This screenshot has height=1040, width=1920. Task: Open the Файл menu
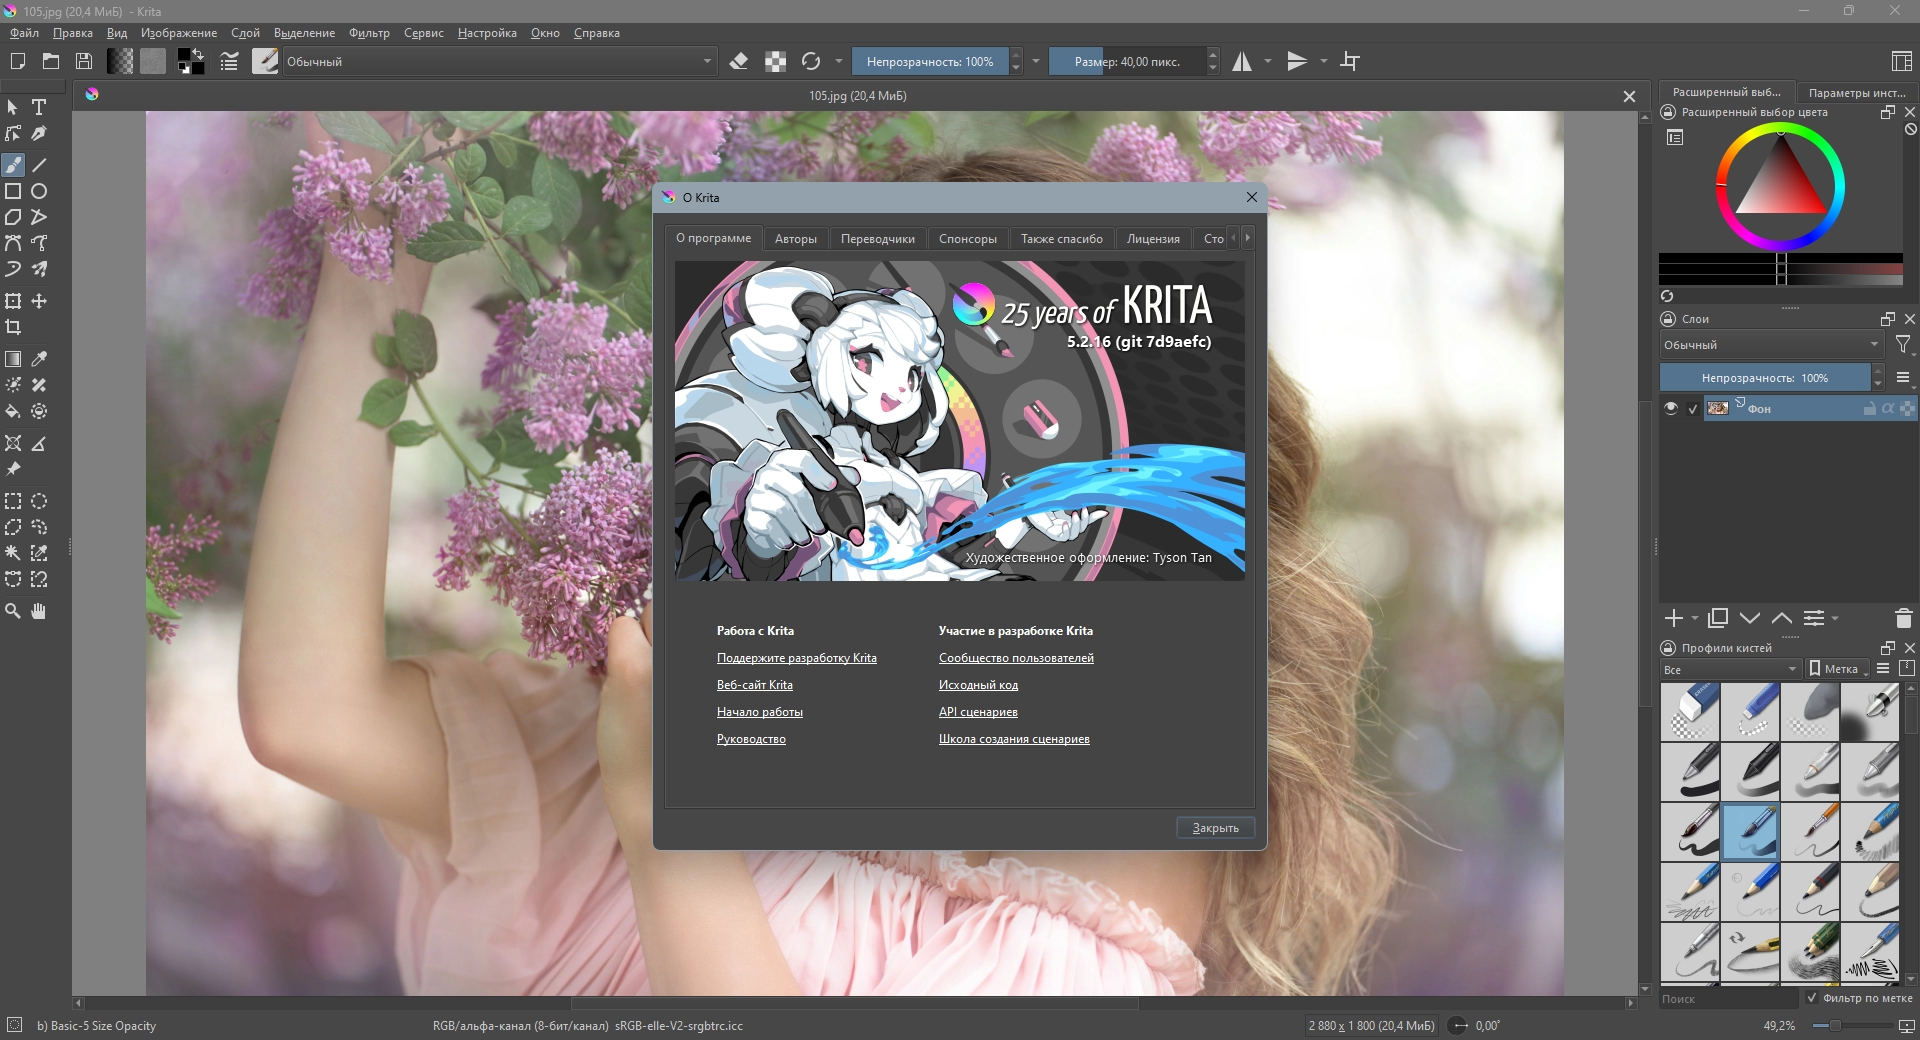[x=24, y=33]
